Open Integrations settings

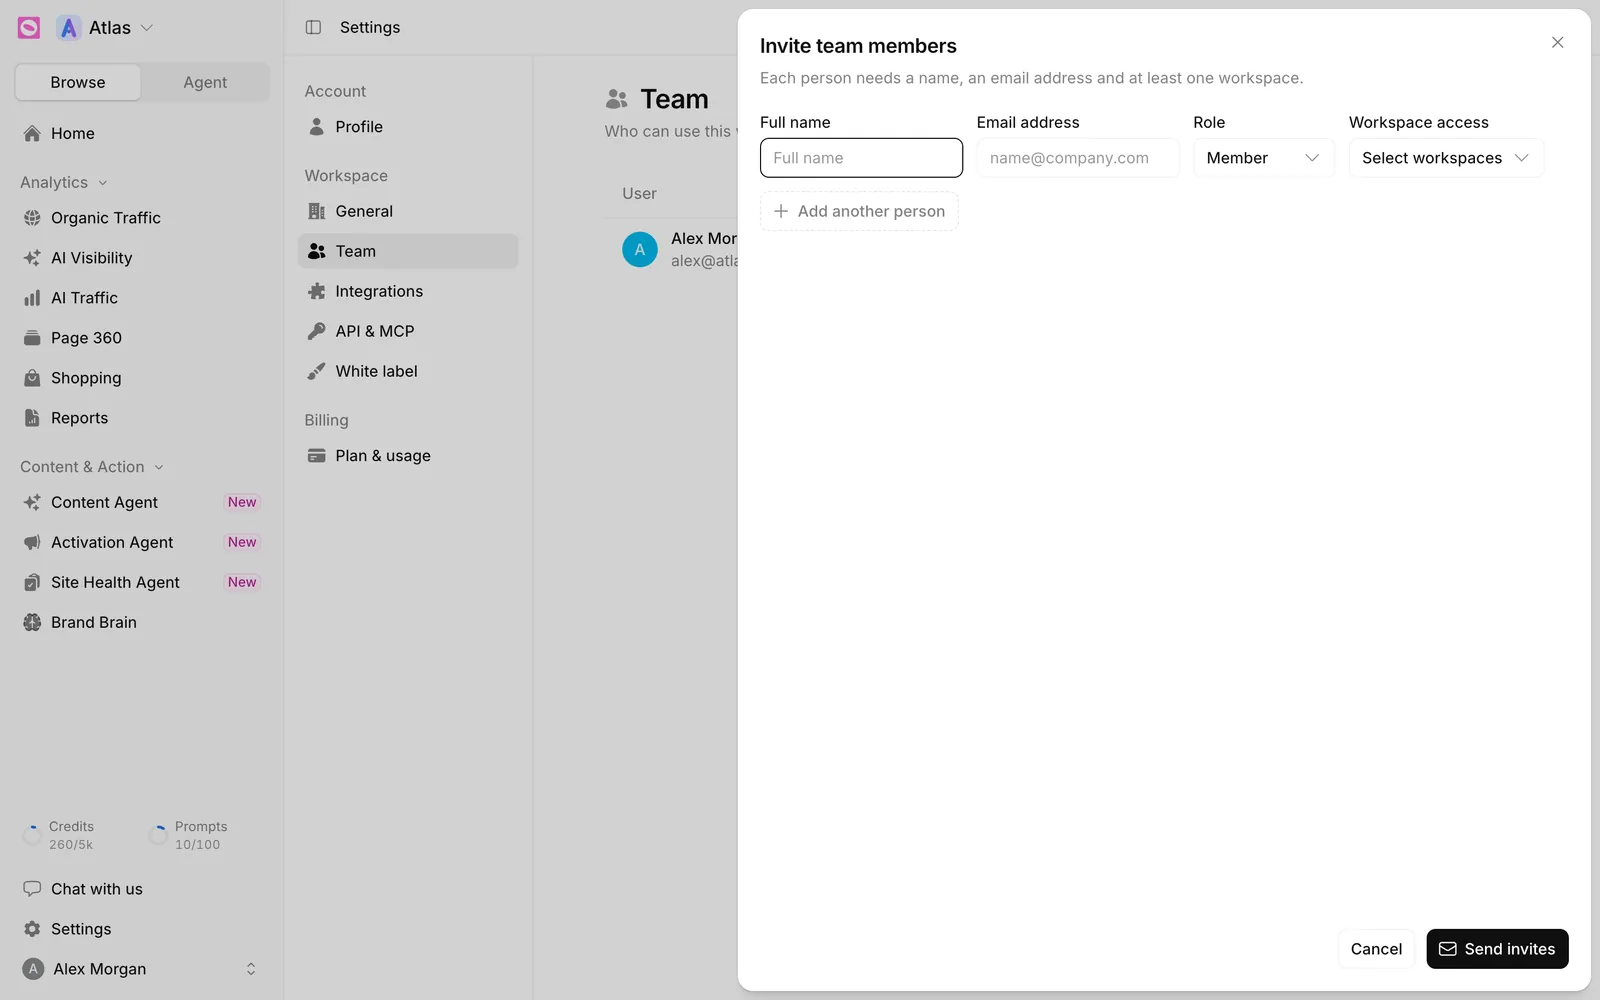tap(408, 291)
